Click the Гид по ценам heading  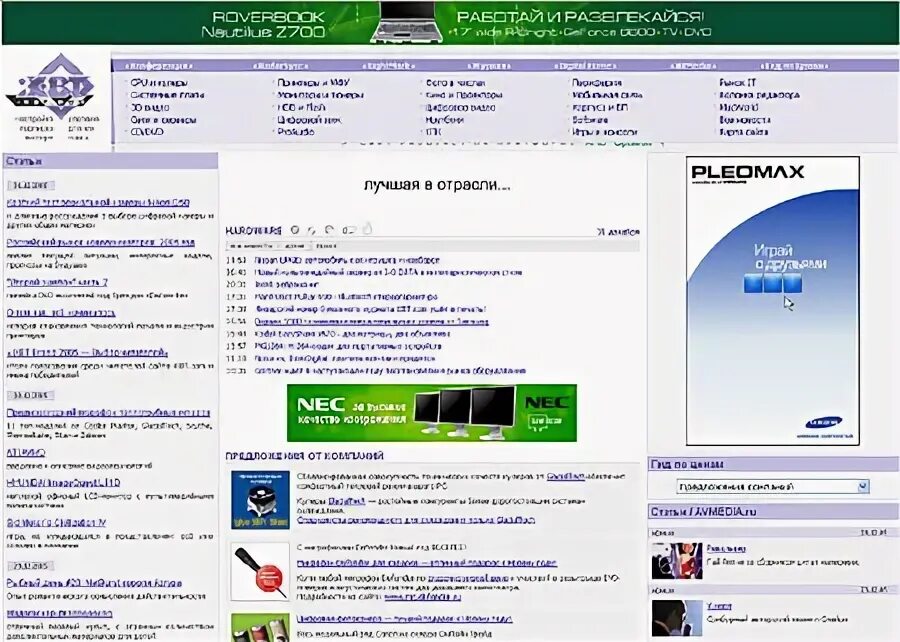click(686, 464)
